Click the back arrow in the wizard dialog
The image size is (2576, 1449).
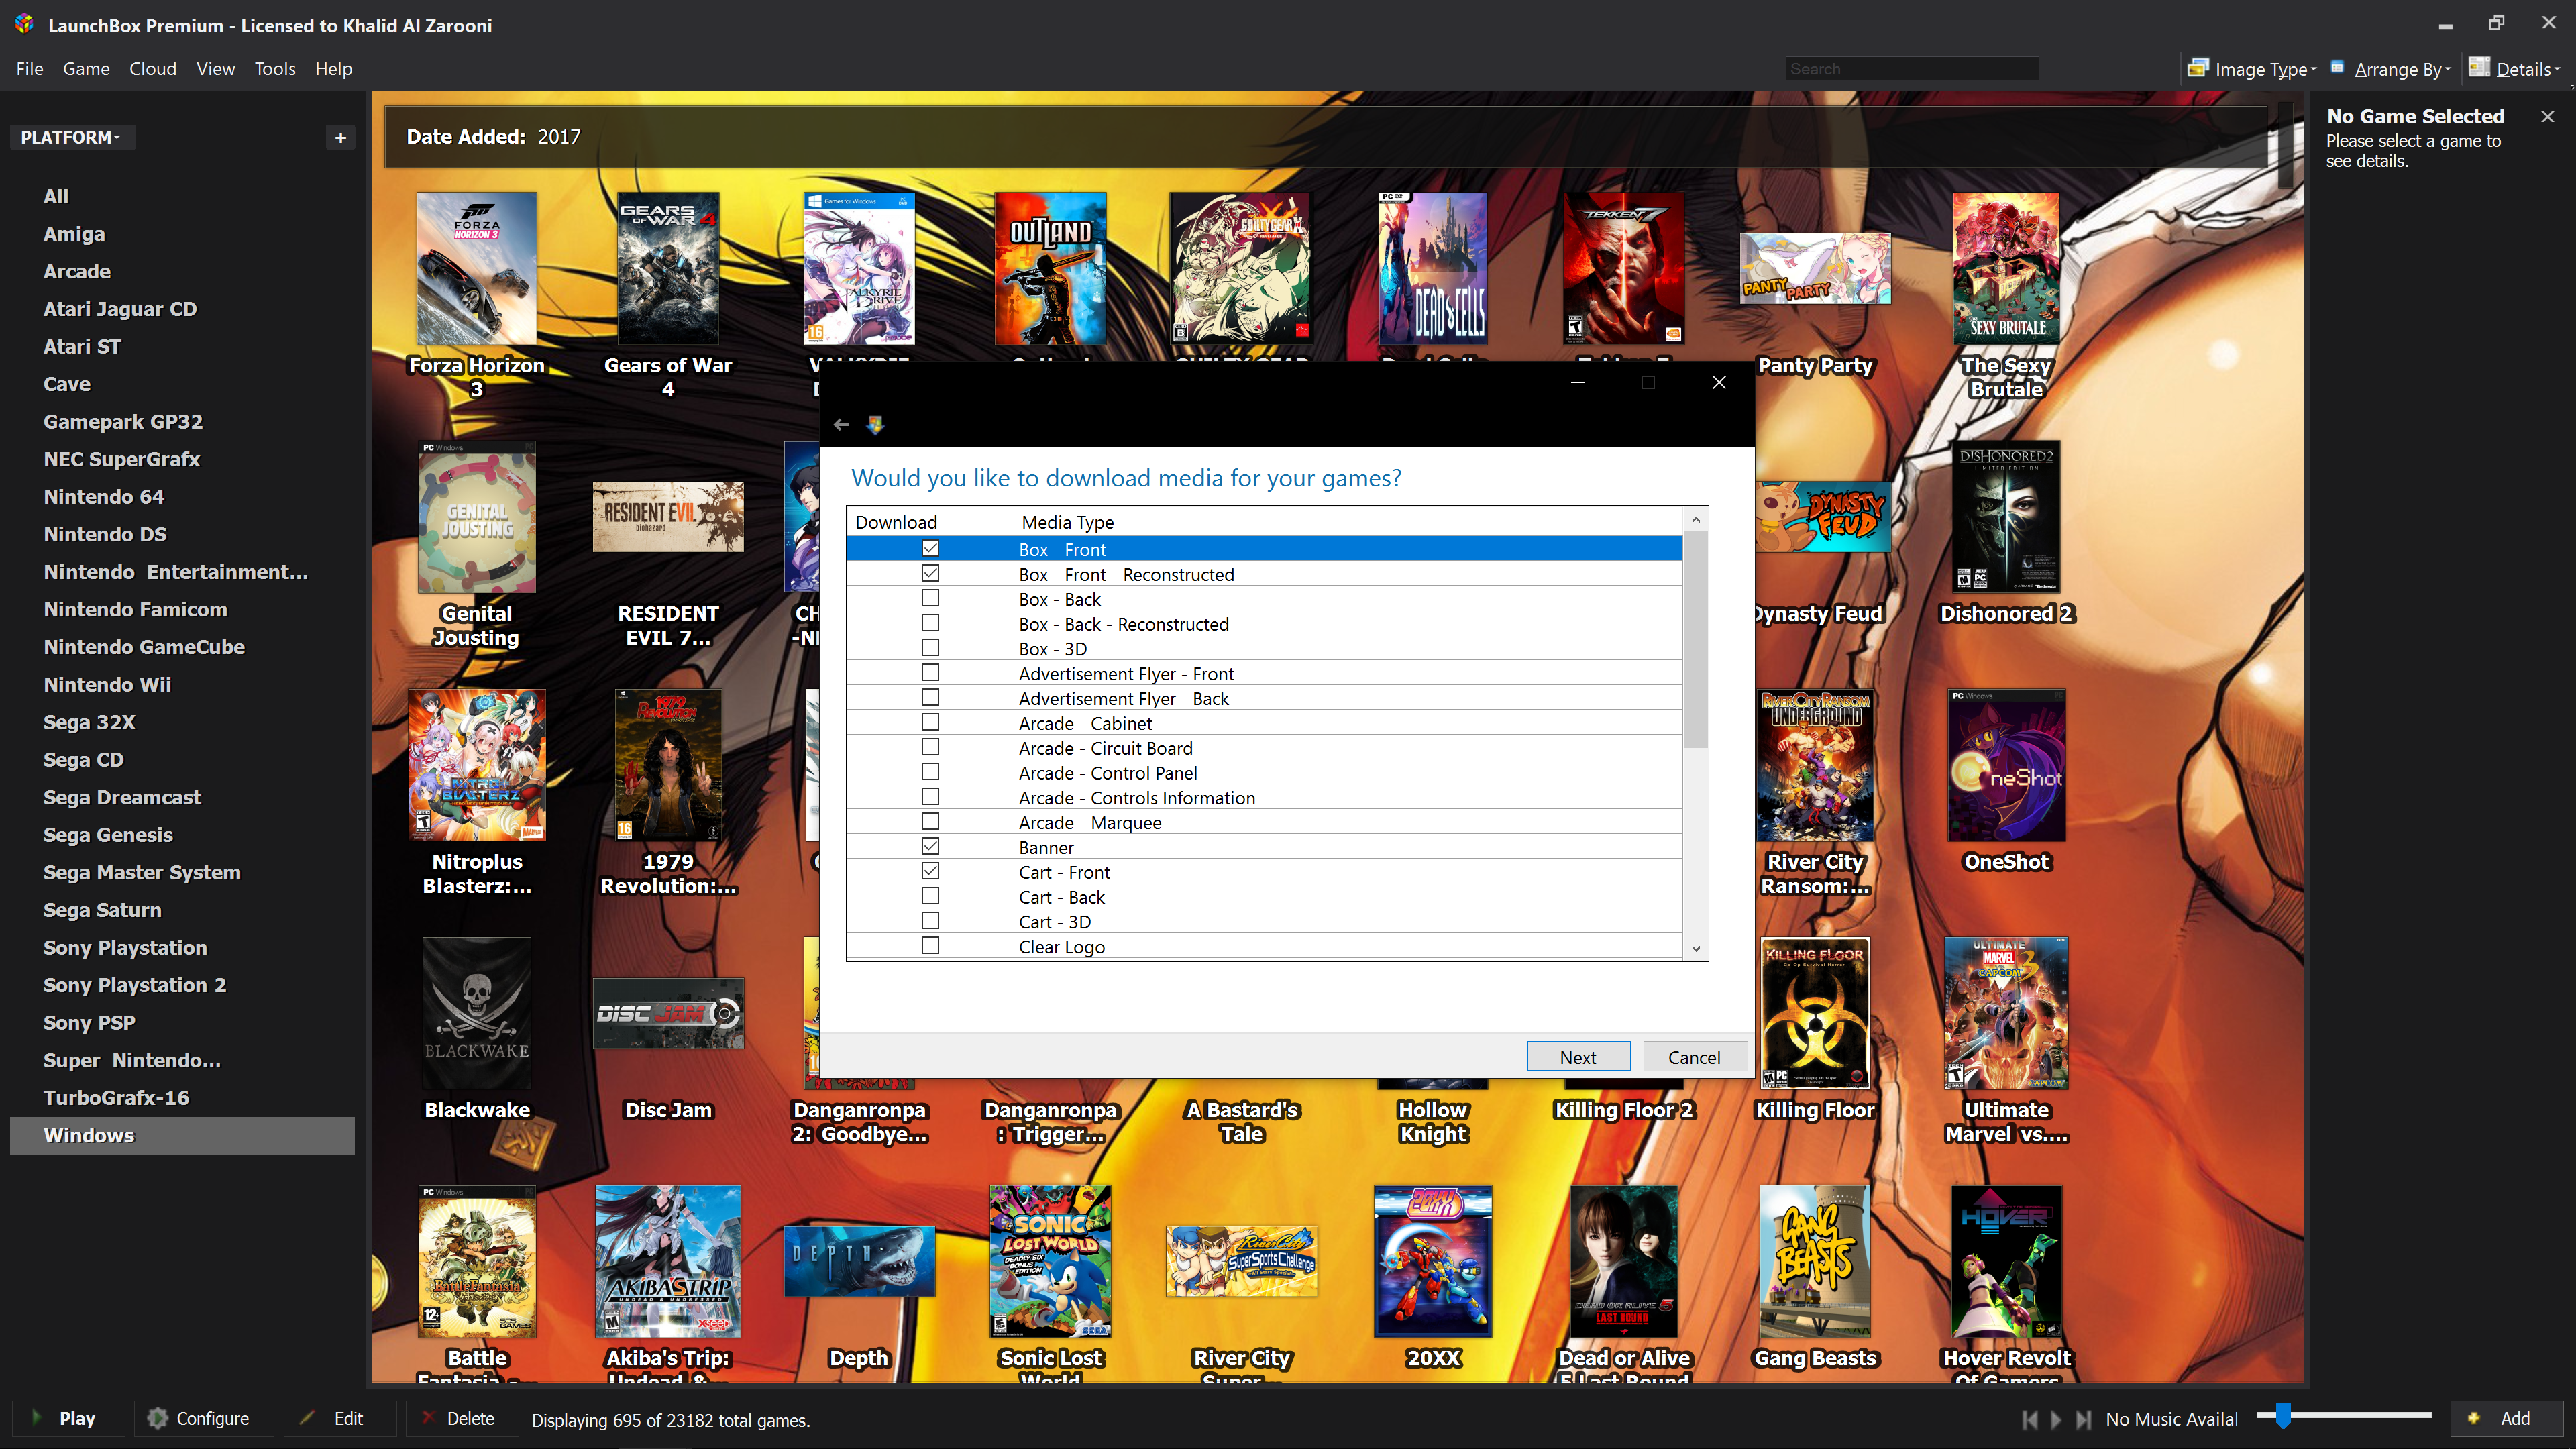pos(841,425)
